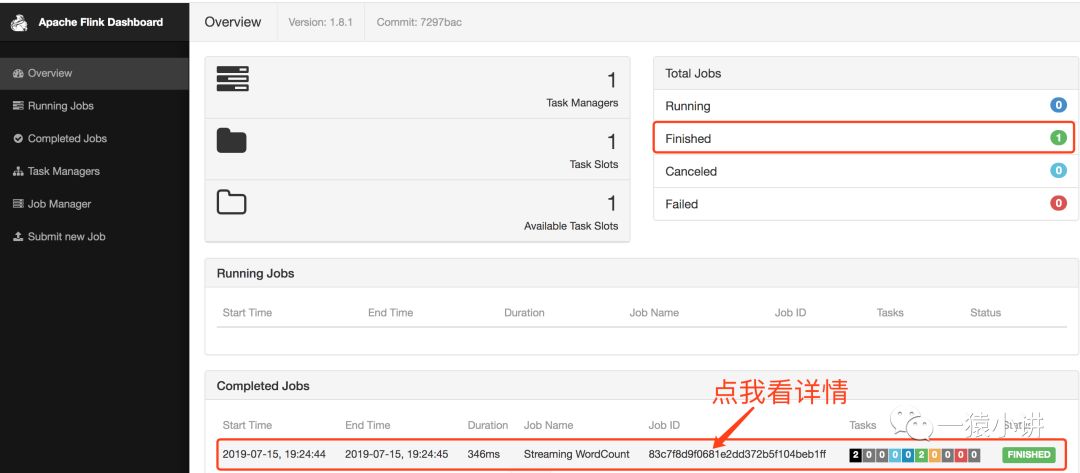Go to Completed Jobs in sidebar
The height and width of the screenshot is (473, 1080).
[x=94, y=138]
